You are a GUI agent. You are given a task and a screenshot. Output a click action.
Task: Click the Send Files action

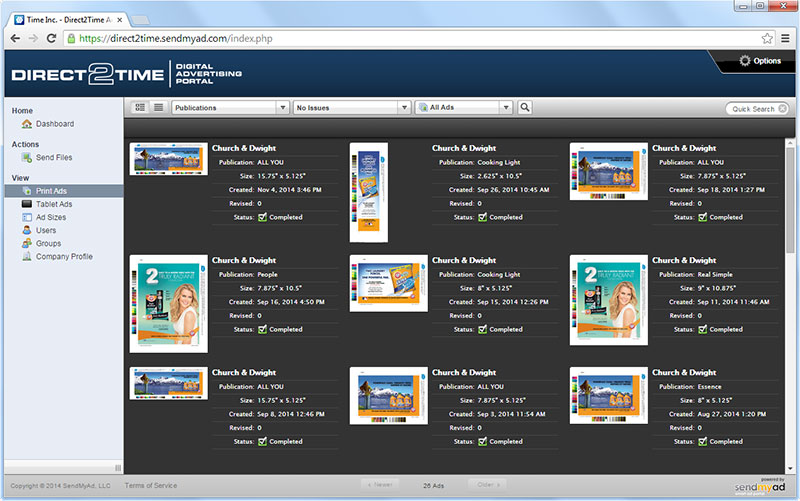click(x=53, y=157)
